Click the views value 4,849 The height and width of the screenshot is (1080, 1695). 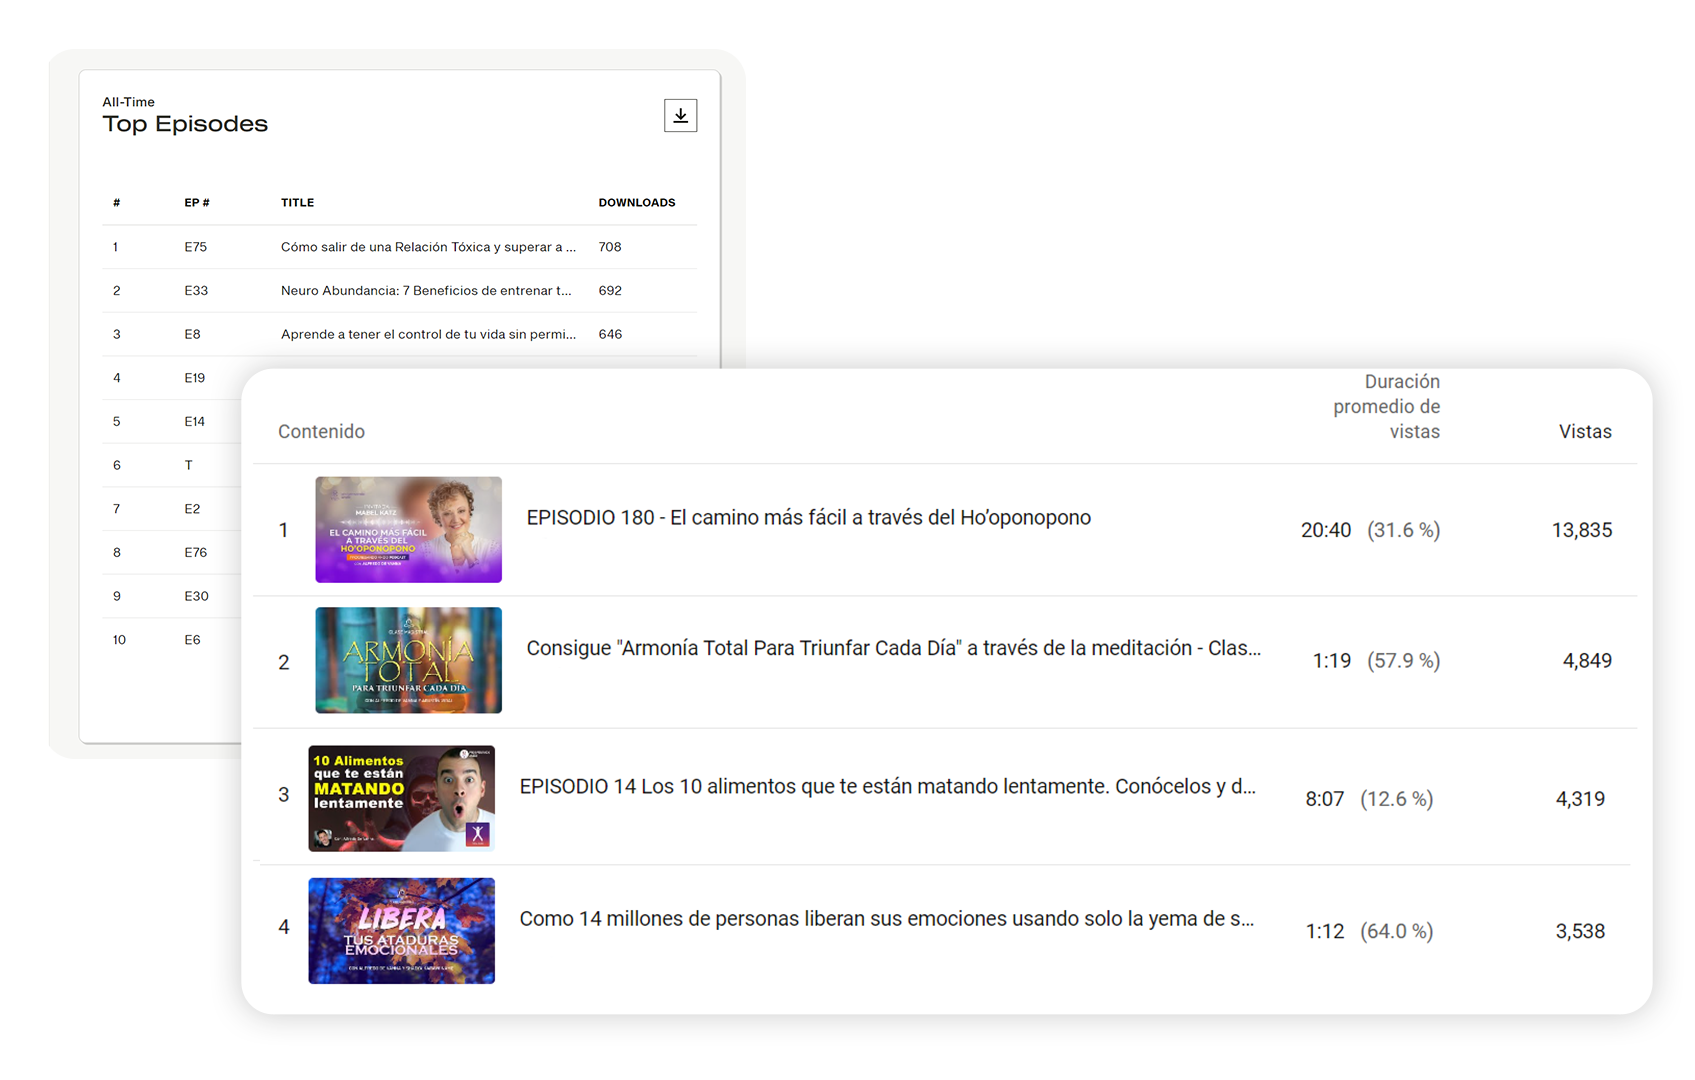click(x=1587, y=661)
